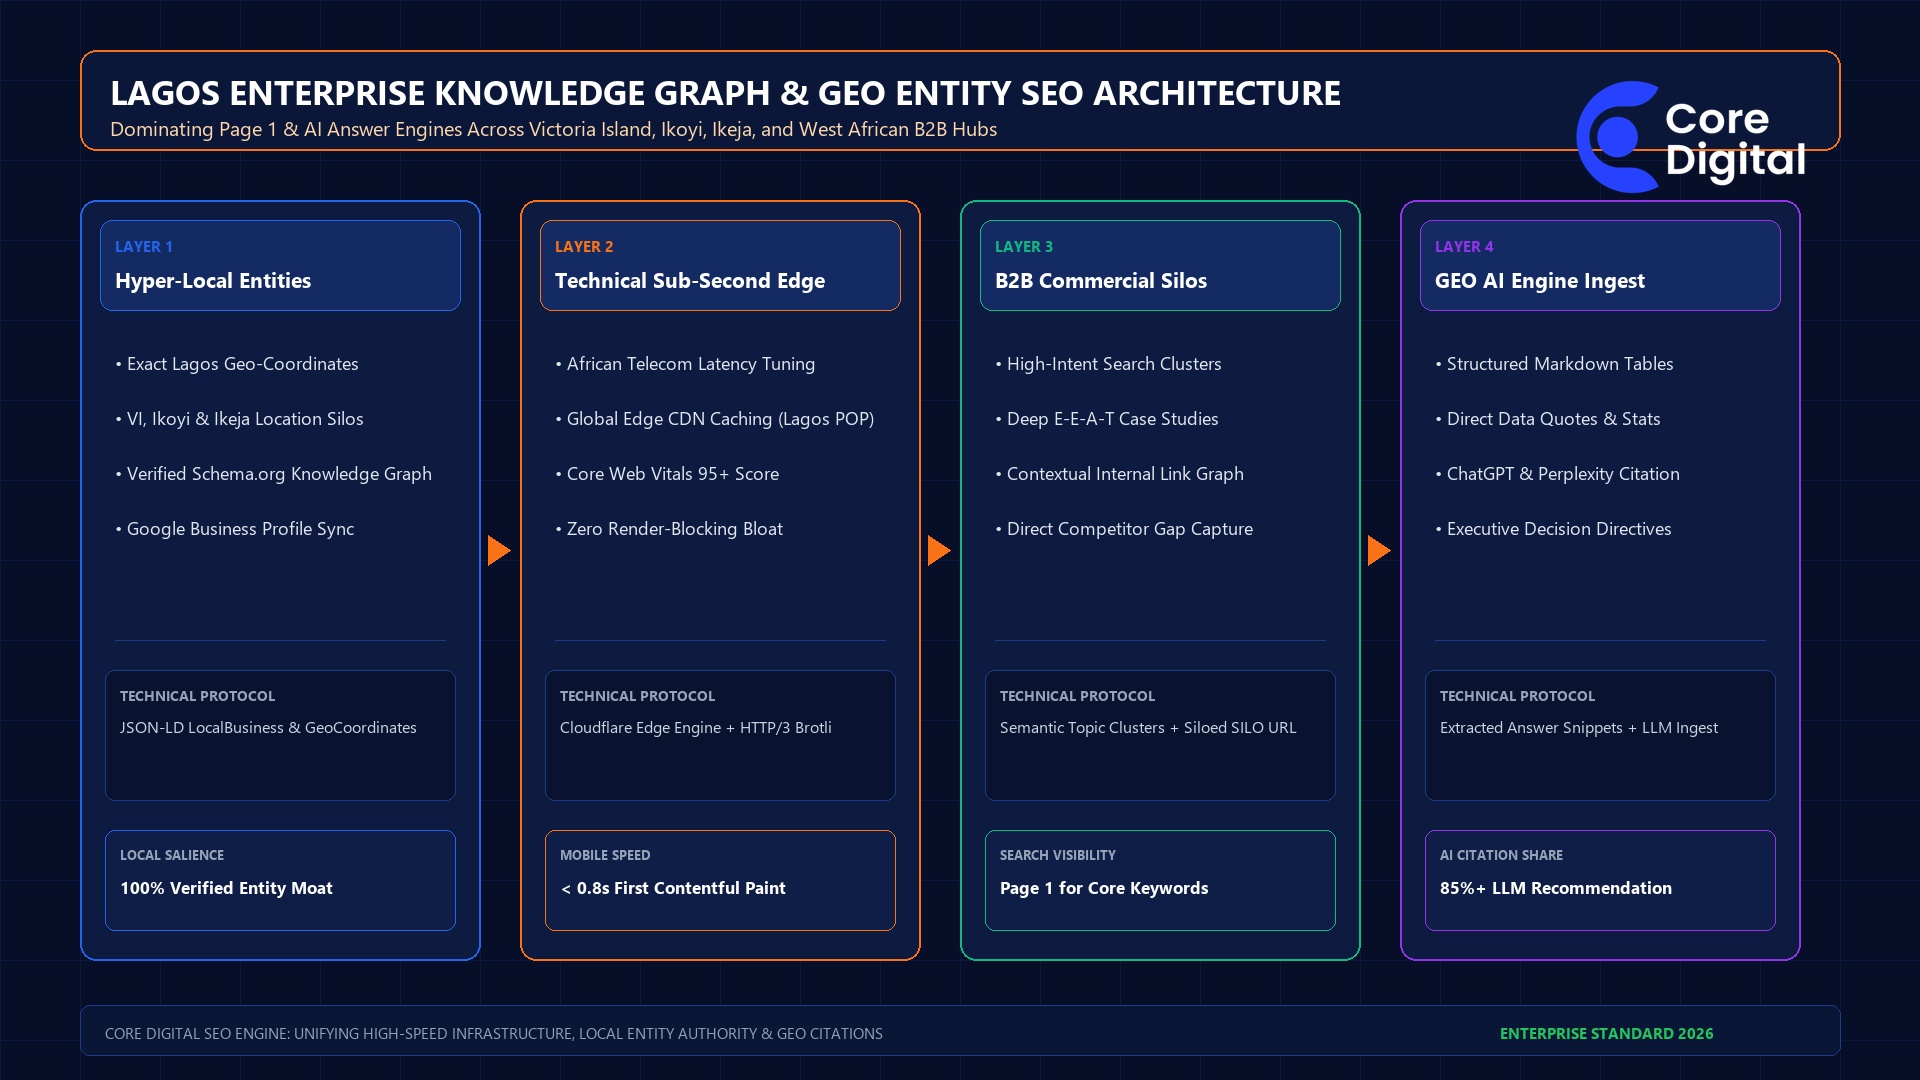Screen dimensions: 1920x1080
Task: Click the "LAYER 1" label
Action: pos(144,246)
